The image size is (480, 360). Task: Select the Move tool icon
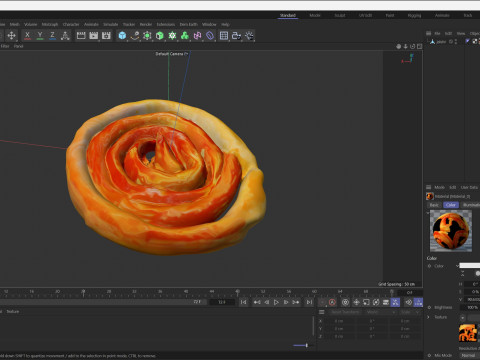pos(11,35)
